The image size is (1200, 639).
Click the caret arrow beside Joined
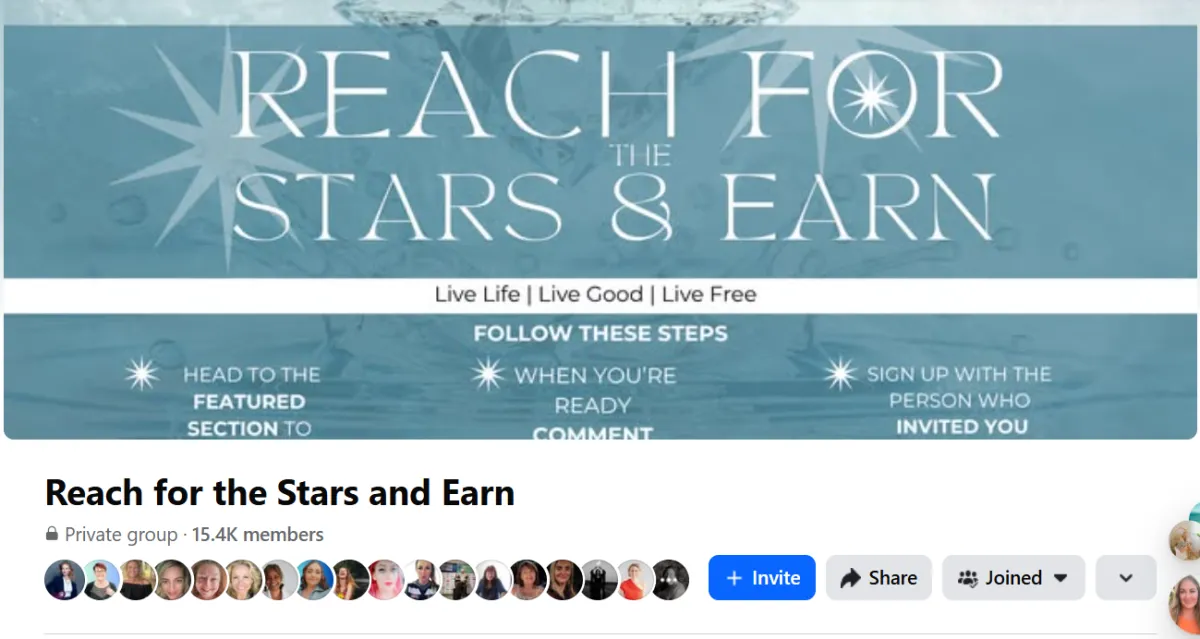coord(1061,578)
